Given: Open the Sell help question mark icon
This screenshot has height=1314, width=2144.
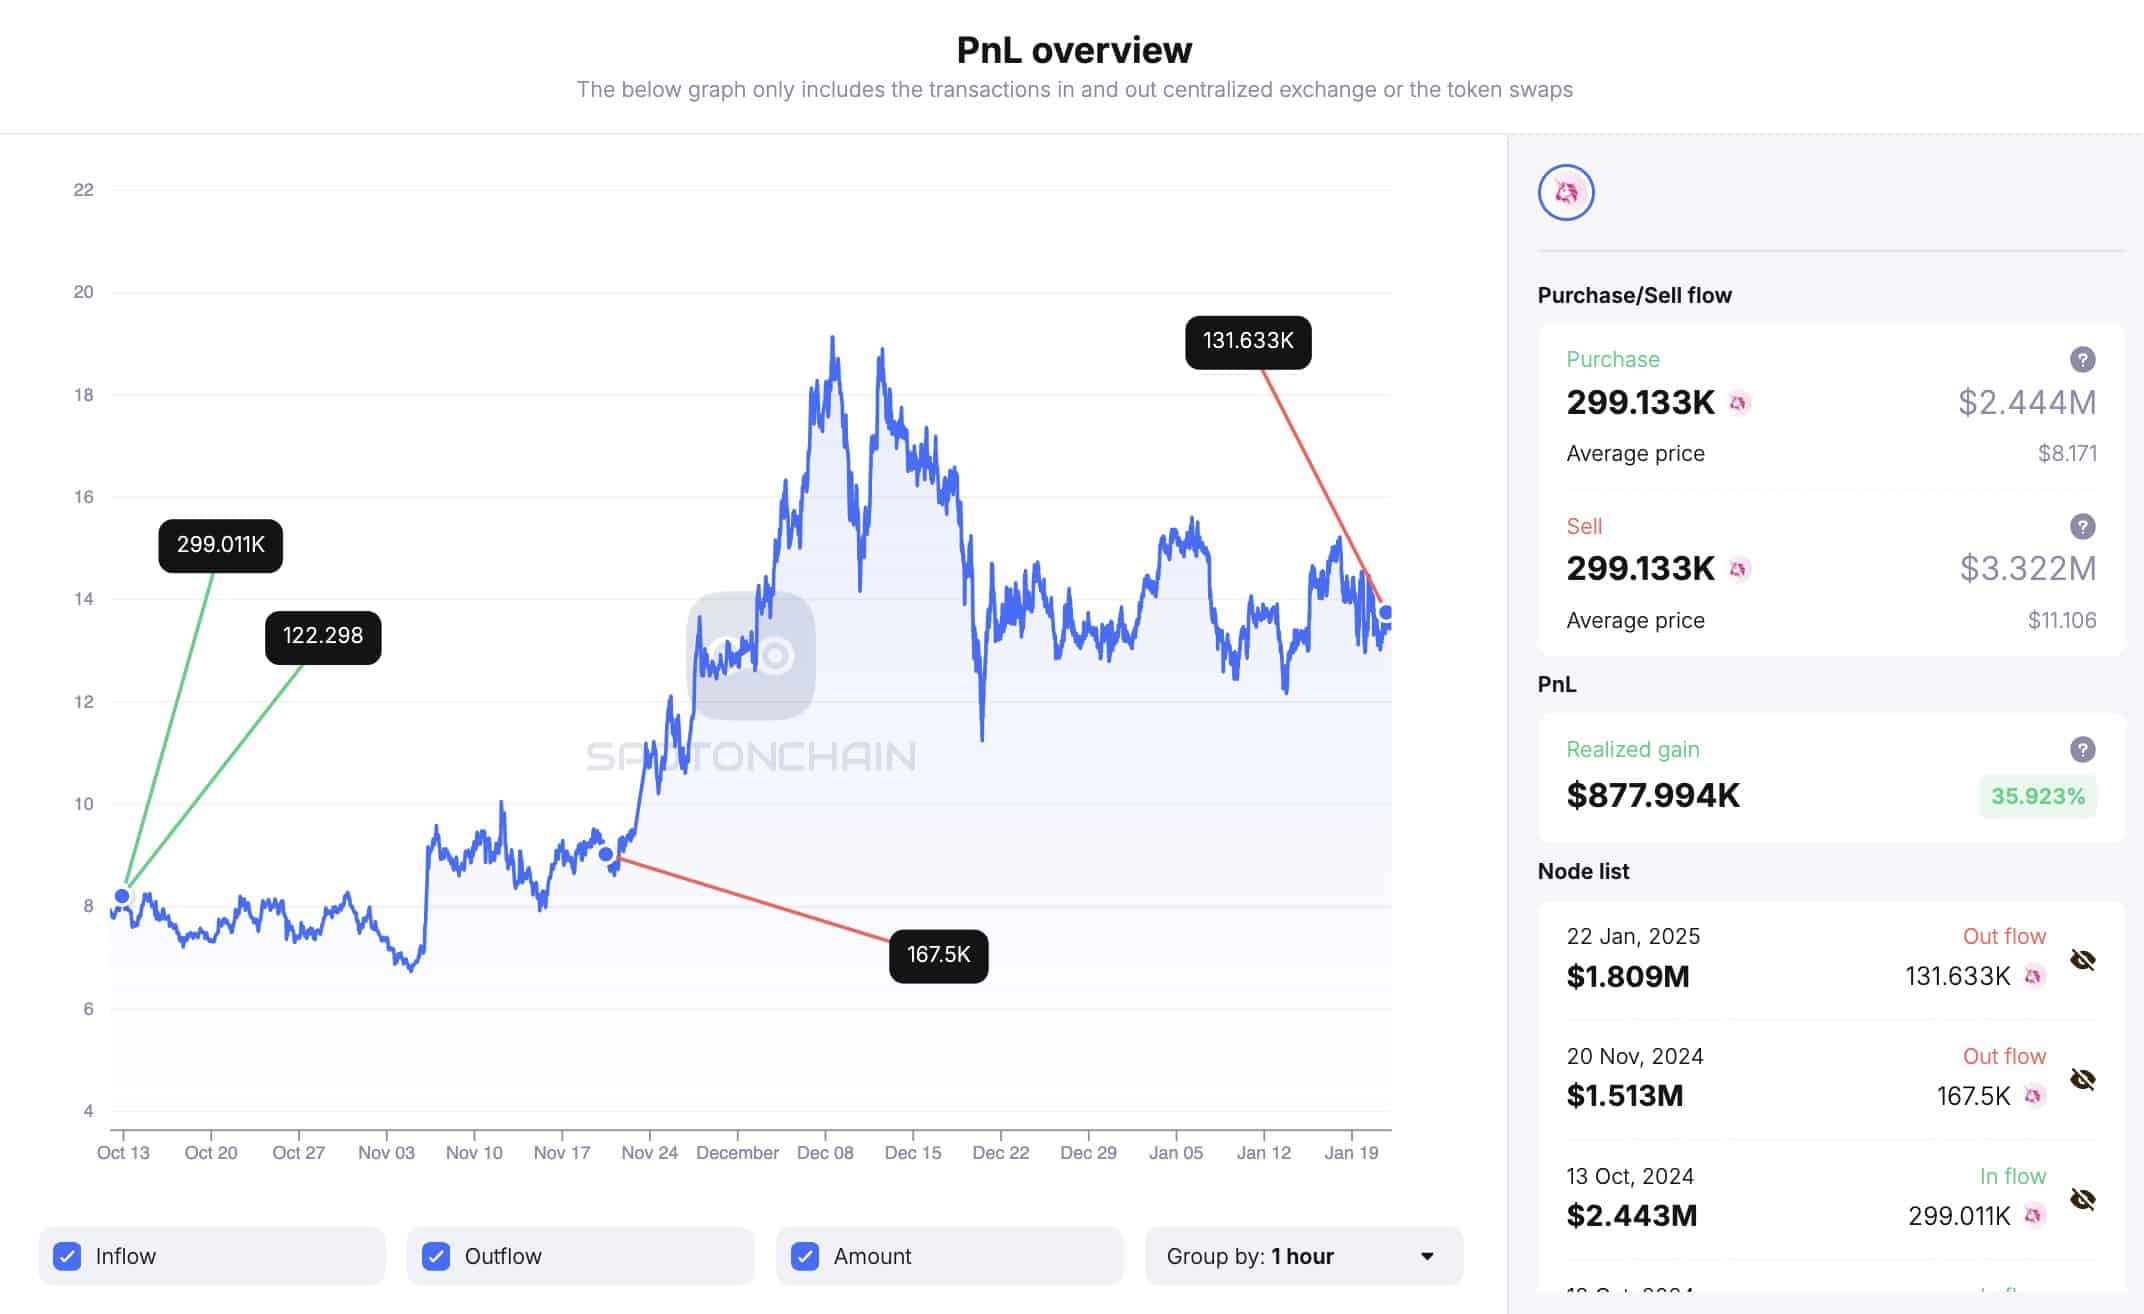Looking at the screenshot, I should pyautogui.click(x=2082, y=527).
